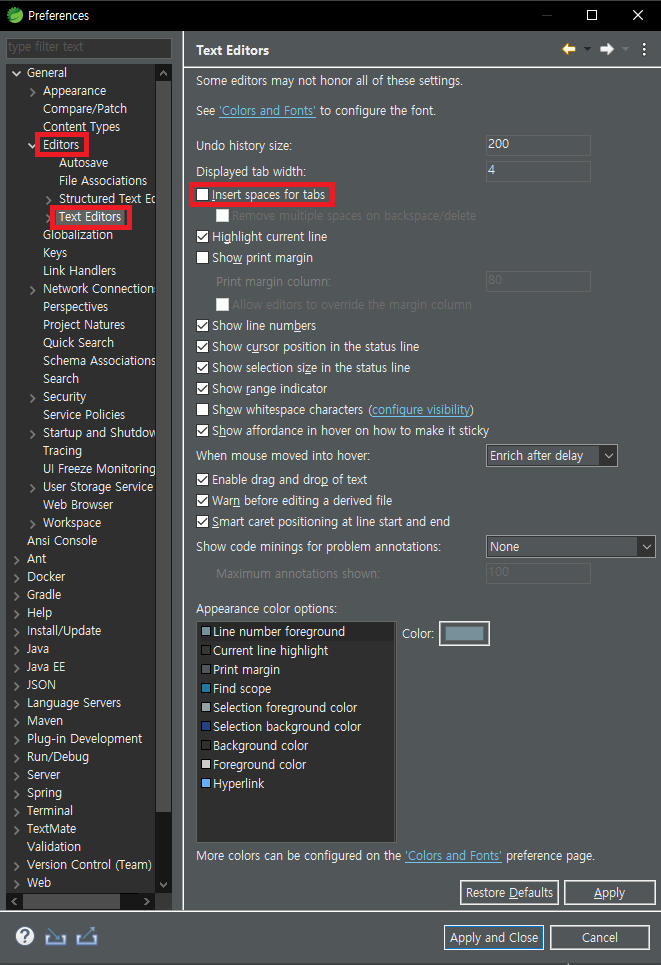The width and height of the screenshot is (661, 965).
Task: Select Background color entry
Action: [x=255, y=746]
